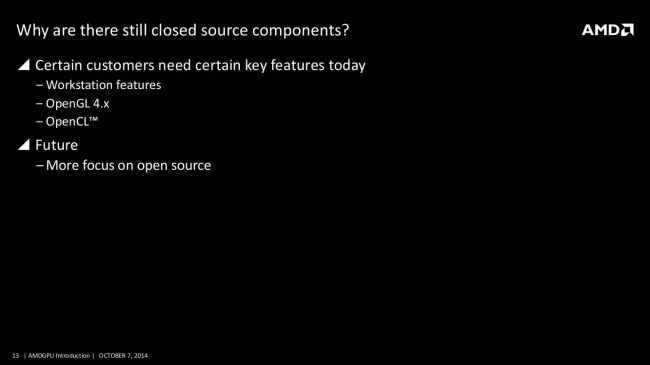Image resolution: width=650 pixels, height=365 pixels.
Task: Click the triangle bullet beside Future
Action: pos(24,144)
